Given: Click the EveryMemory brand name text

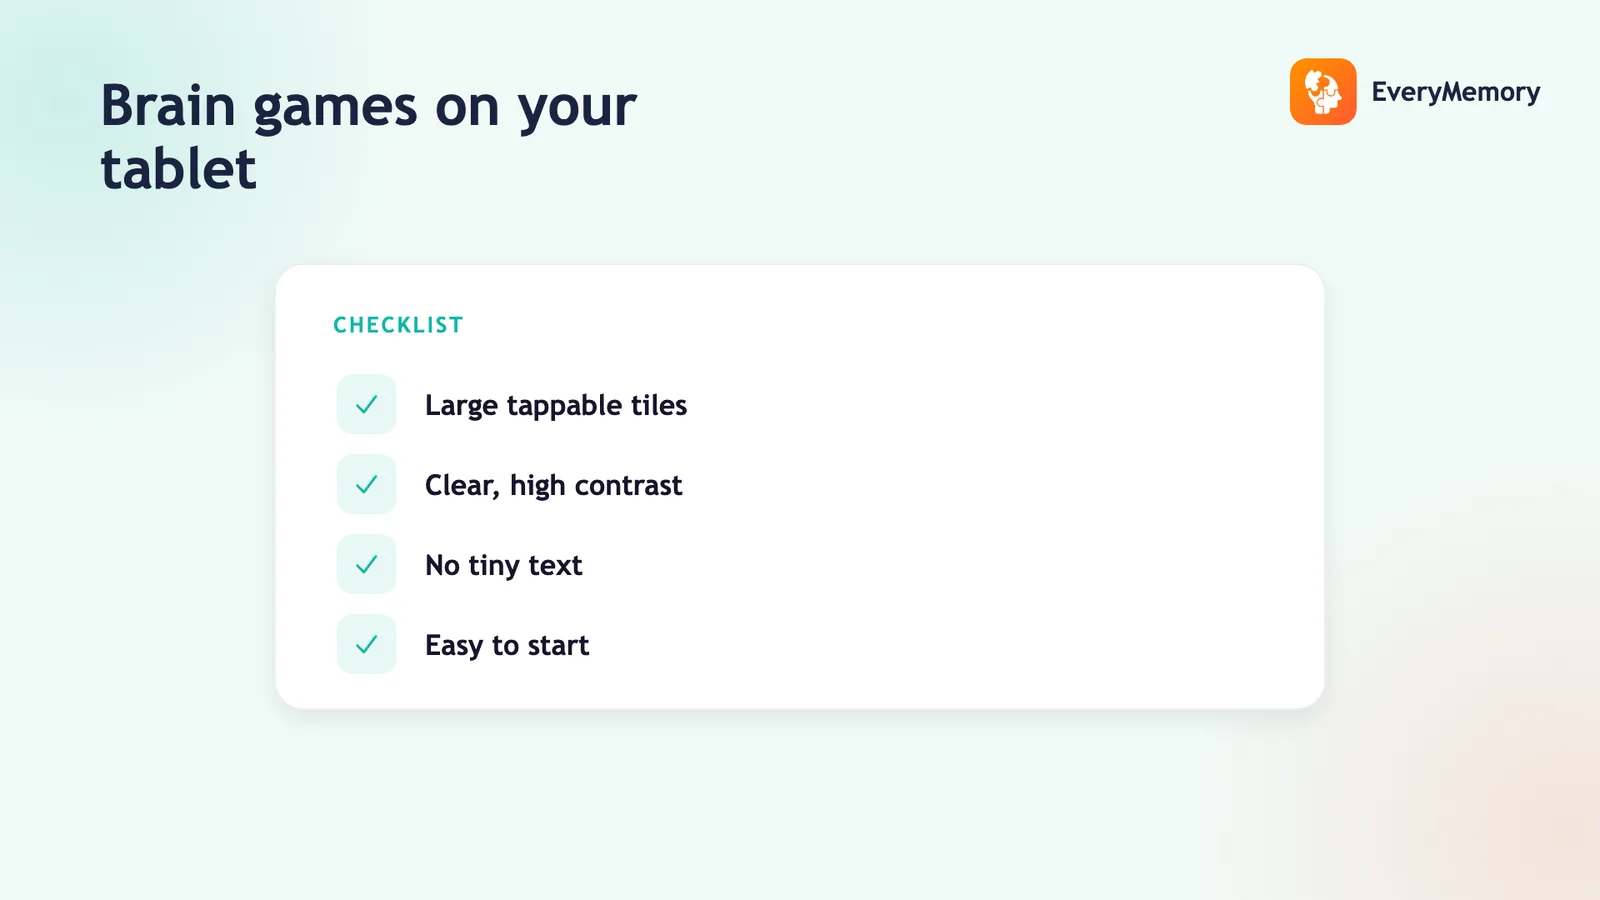Looking at the screenshot, I should pos(1455,92).
